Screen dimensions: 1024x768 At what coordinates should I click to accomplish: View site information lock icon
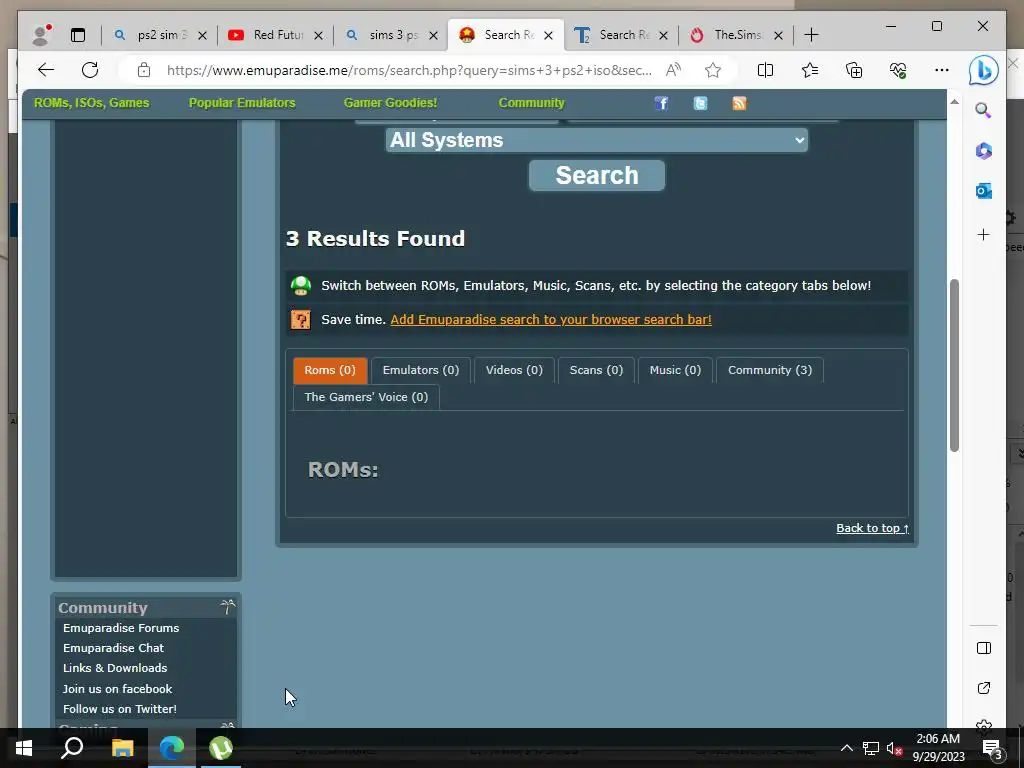pyautogui.click(x=144, y=70)
